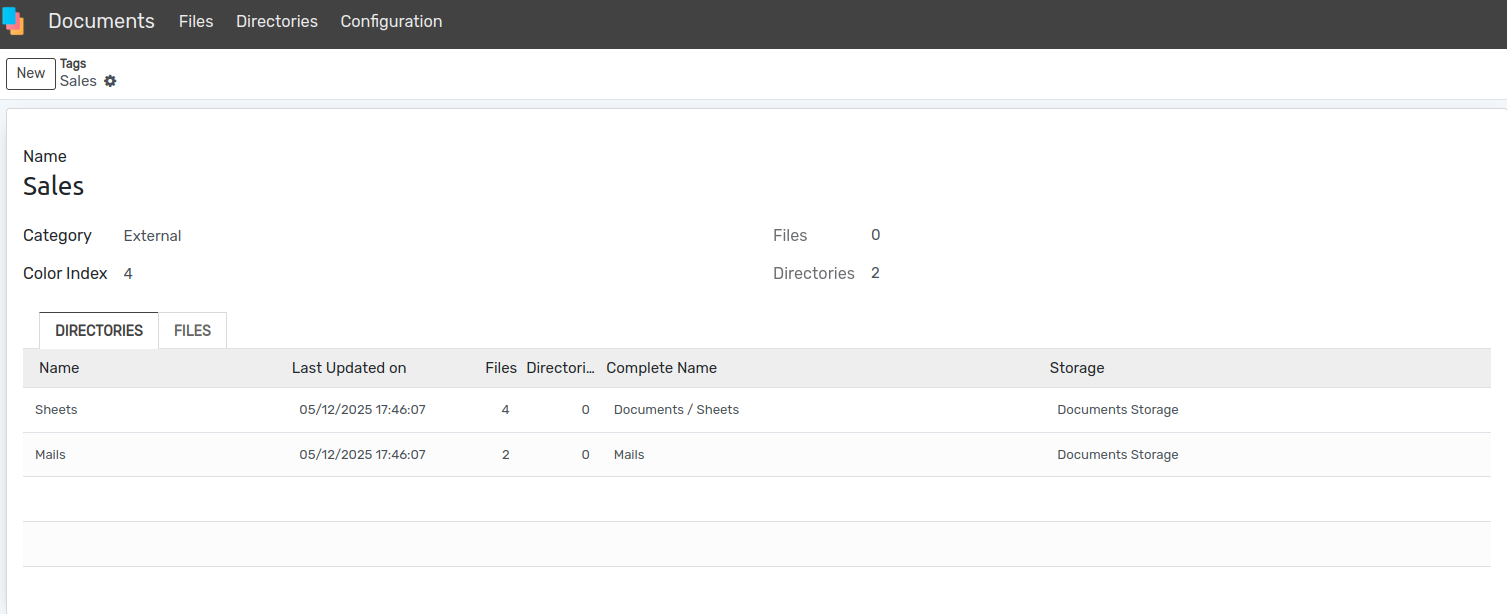Screen dimensions: 1507x614
Task: Open the Directories menu
Action: pyautogui.click(x=277, y=21)
